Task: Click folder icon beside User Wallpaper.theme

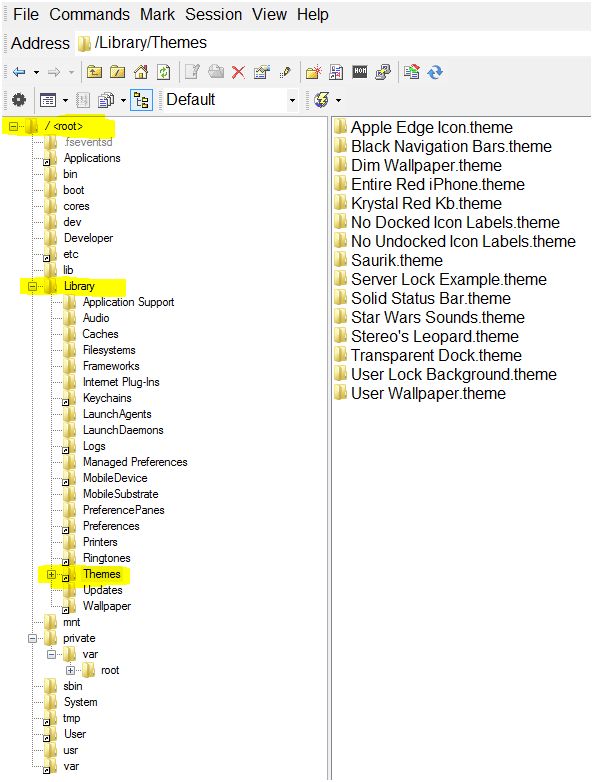Action: (341, 392)
